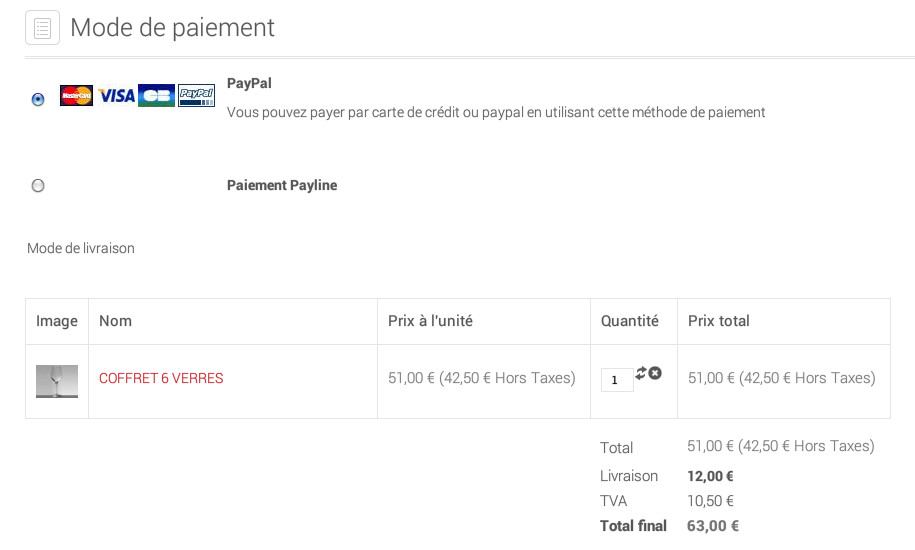Select the PayPal payment radio button
The height and width of the screenshot is (550, 915).
38,99
